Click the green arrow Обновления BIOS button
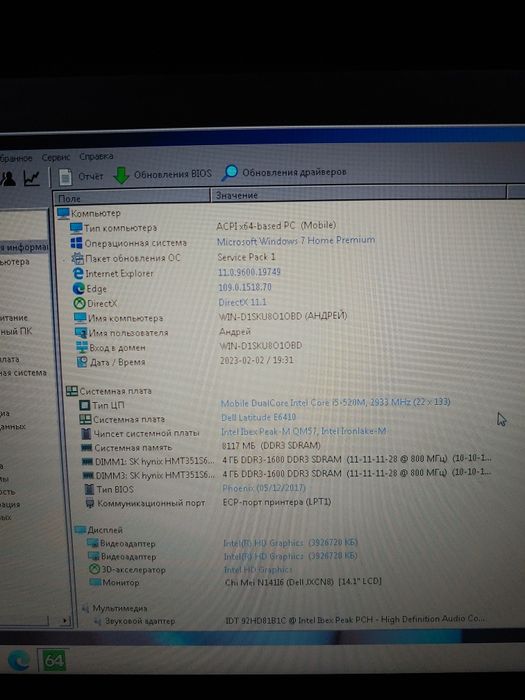The width and height of the screenshot is (525, 700). tap(162, 175)
